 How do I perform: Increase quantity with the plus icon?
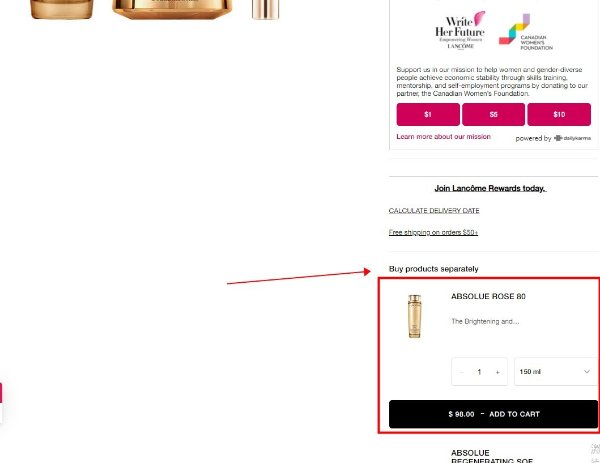[x=497, y=372]
